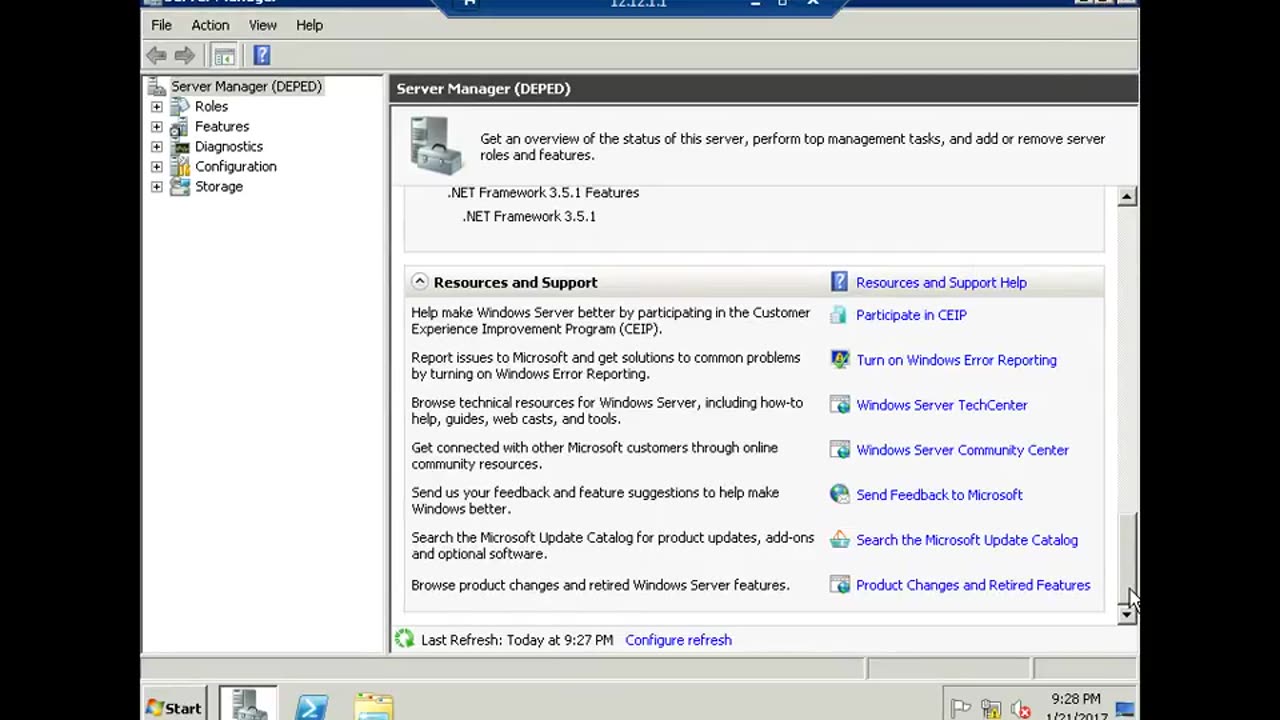Image resolution: width=1280 pixels, height=720 pixels.
Task: Open Windows Server TechCenter link
Action: [x=941, y=405]
